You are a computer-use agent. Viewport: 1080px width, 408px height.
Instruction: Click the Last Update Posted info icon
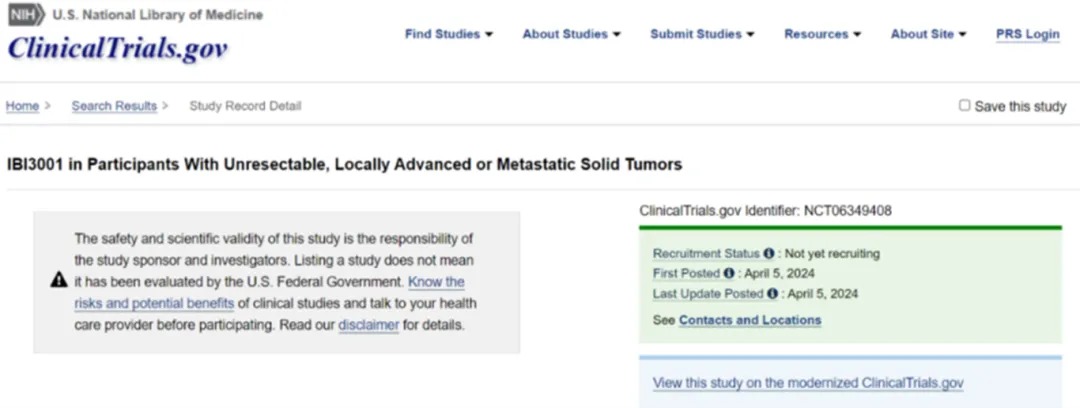click(x=772, y=294)
